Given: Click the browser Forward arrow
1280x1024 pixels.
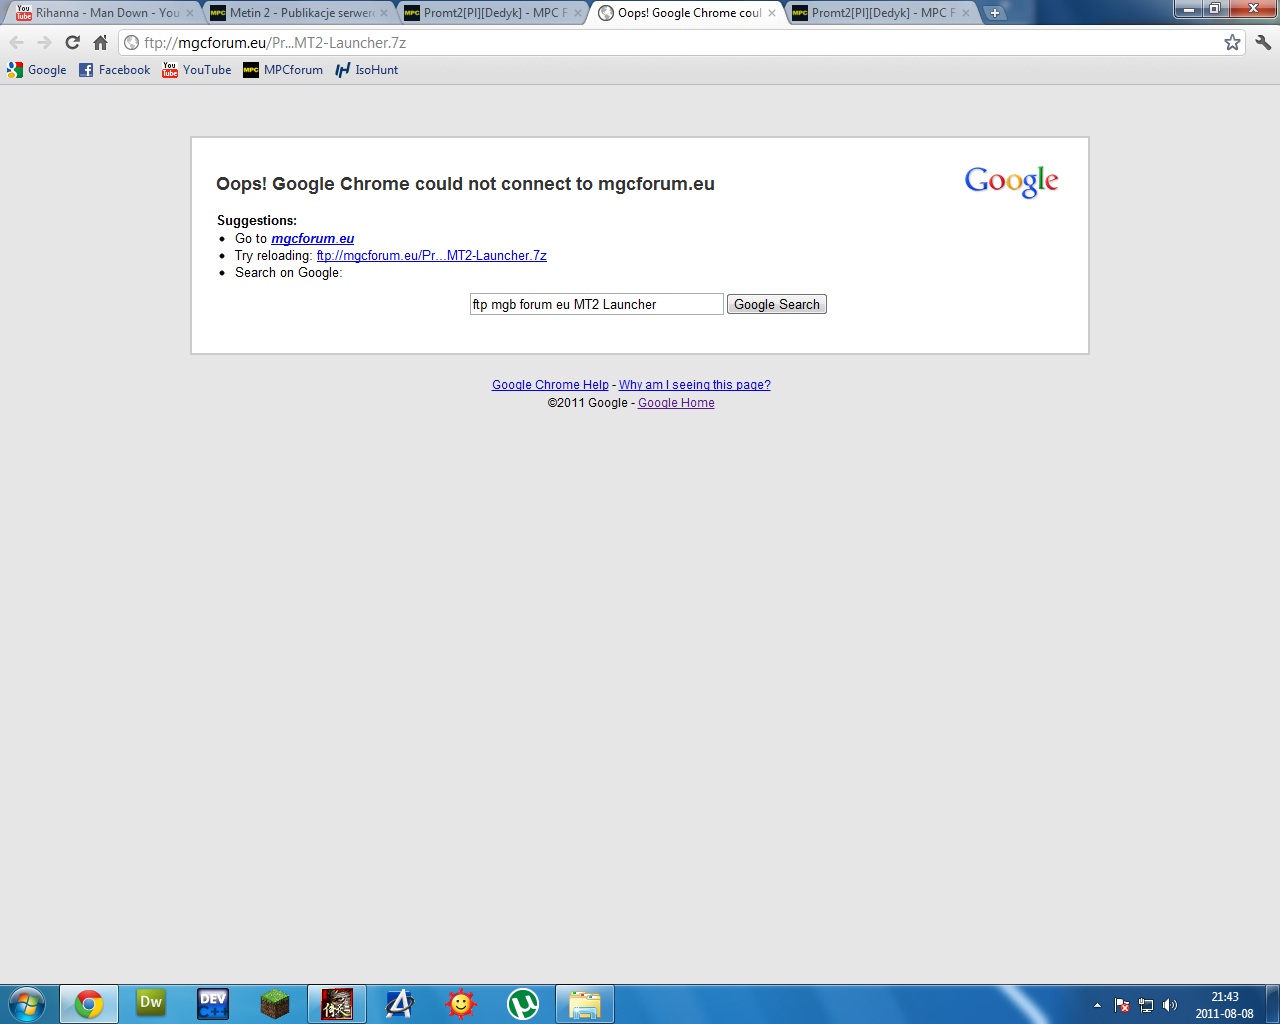Looking at the screenshot, I should click(44, 42).
